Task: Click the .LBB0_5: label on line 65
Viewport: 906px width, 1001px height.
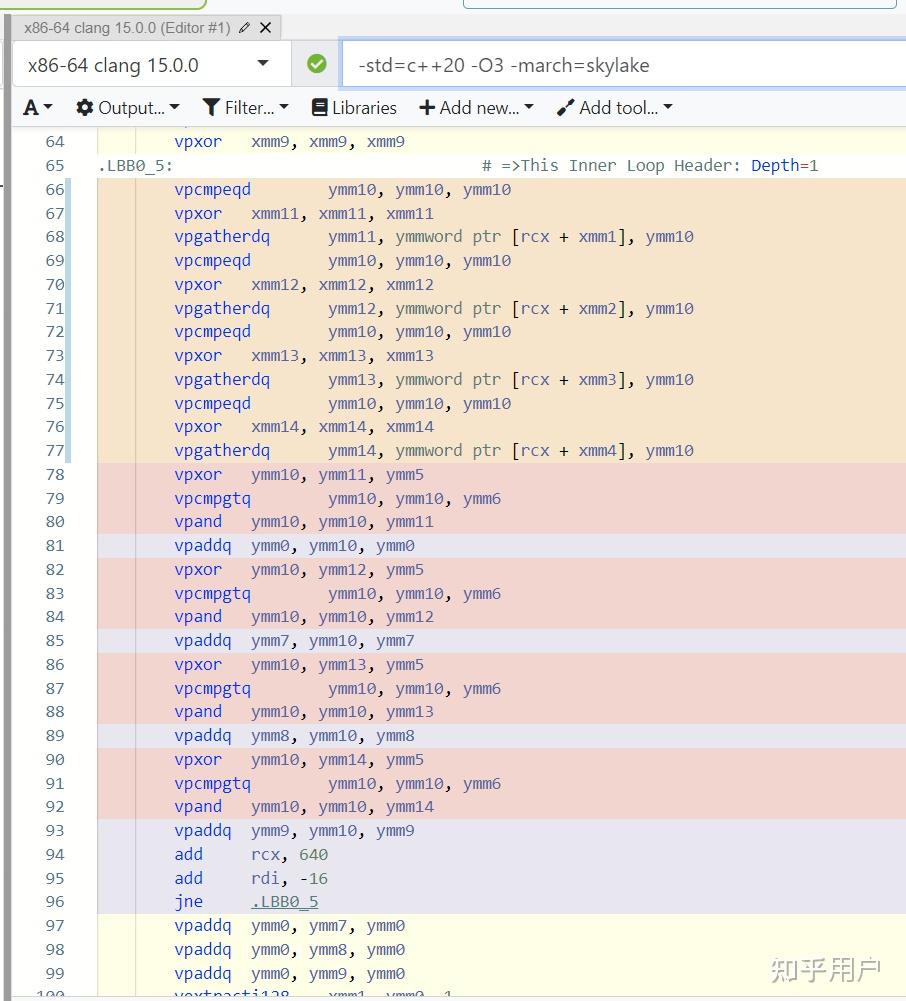Action: coord(135,166)
